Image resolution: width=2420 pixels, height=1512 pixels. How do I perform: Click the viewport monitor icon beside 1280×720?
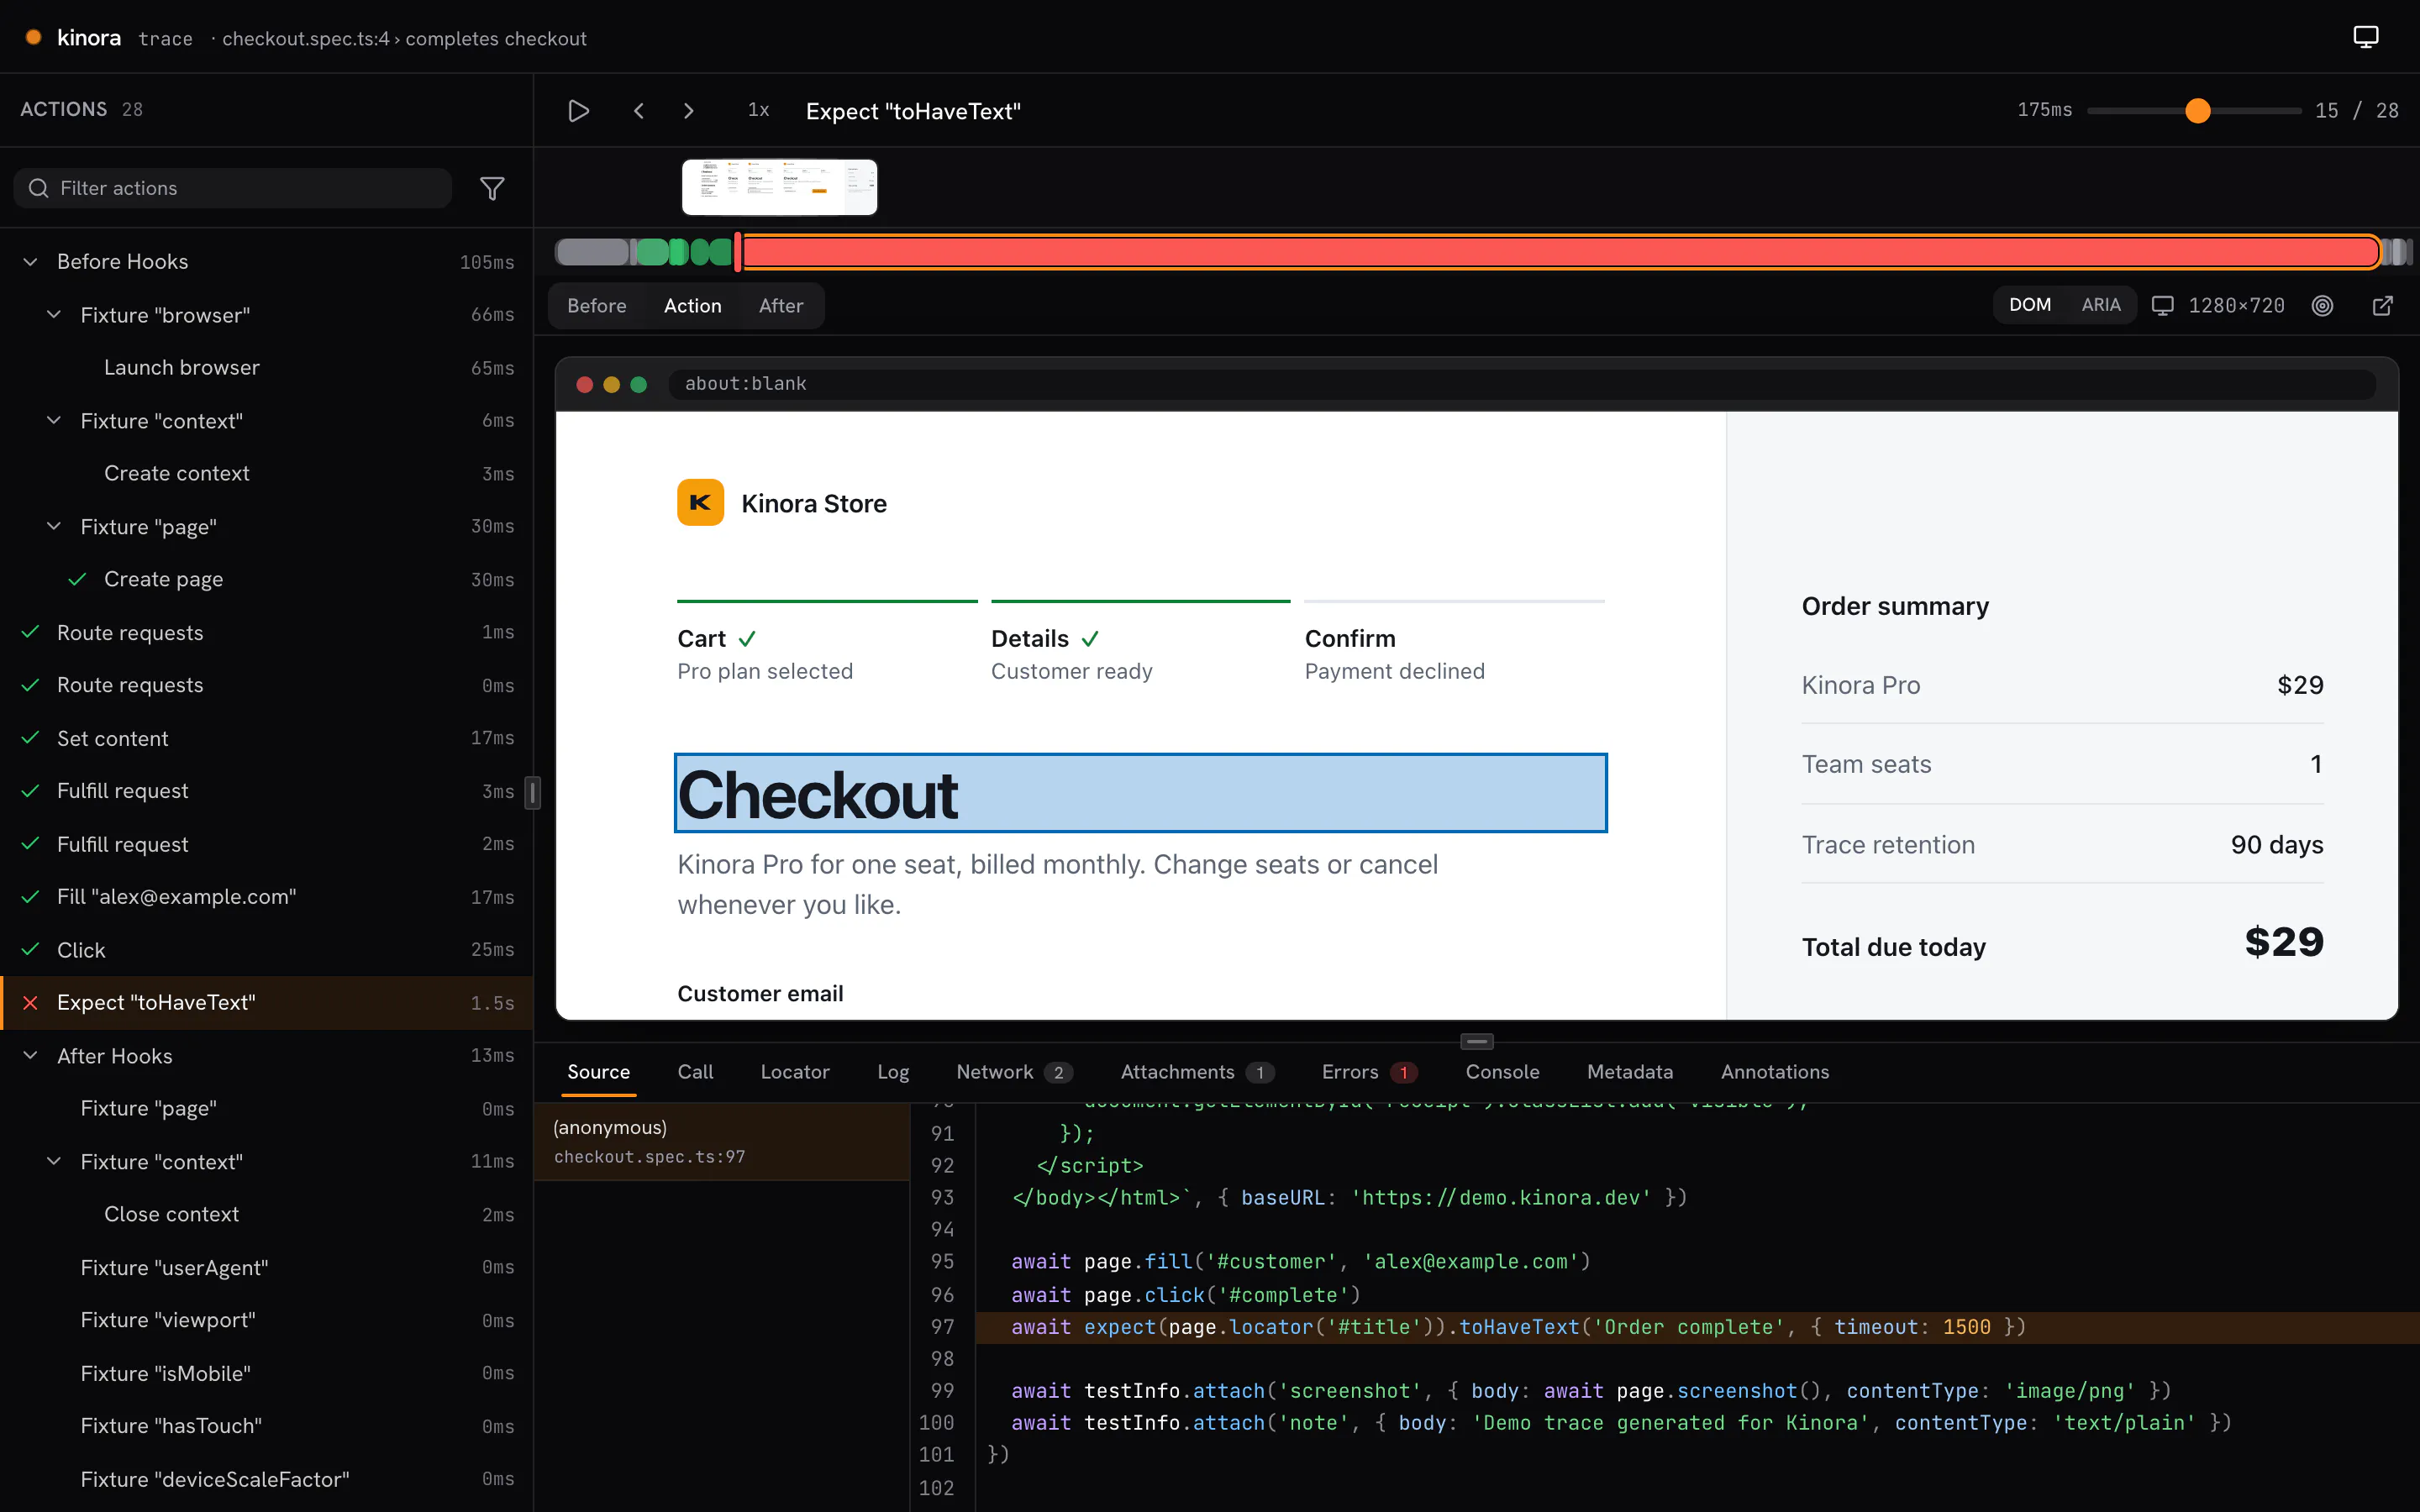[x=2162, y=306]
